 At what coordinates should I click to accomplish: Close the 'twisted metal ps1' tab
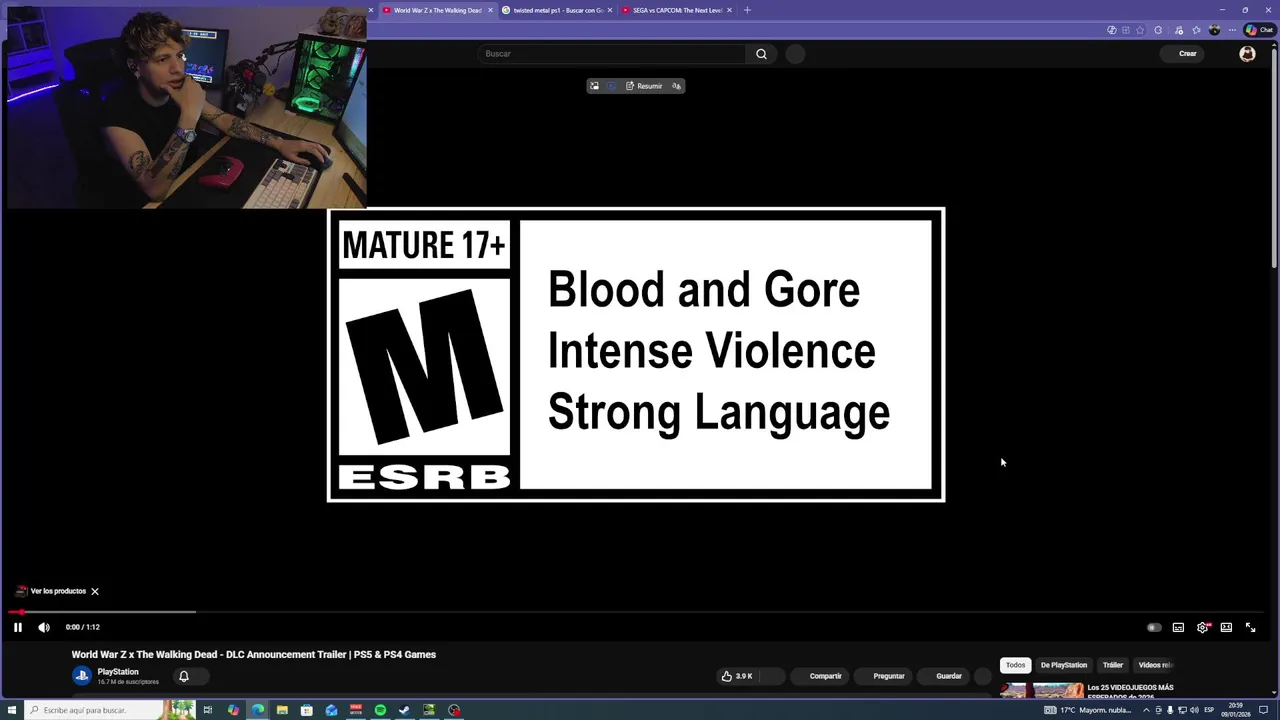tap(610, 10)
